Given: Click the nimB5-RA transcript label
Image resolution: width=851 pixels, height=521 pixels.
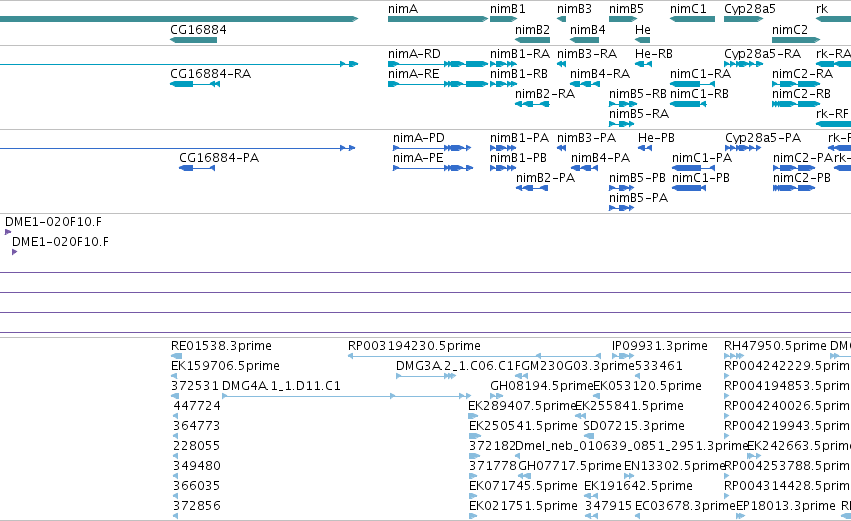Looking at the screenshot, I should point(639,114).
